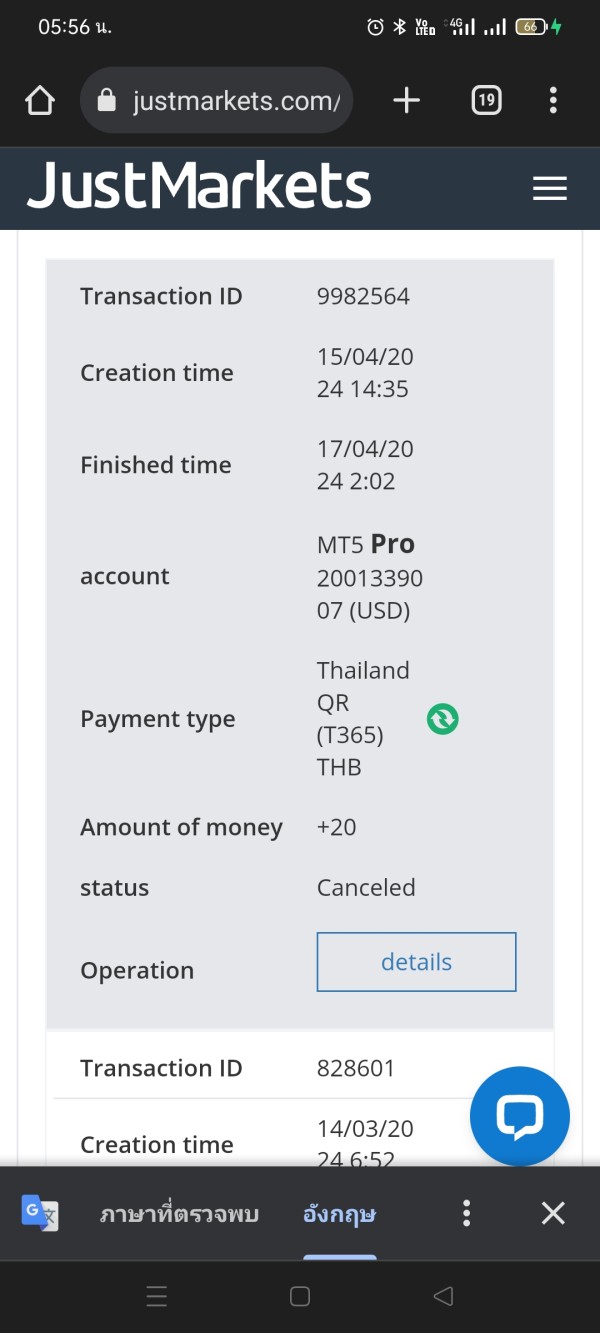Open the live chat bubble
600x1333 pixels.
point(519,1116)
